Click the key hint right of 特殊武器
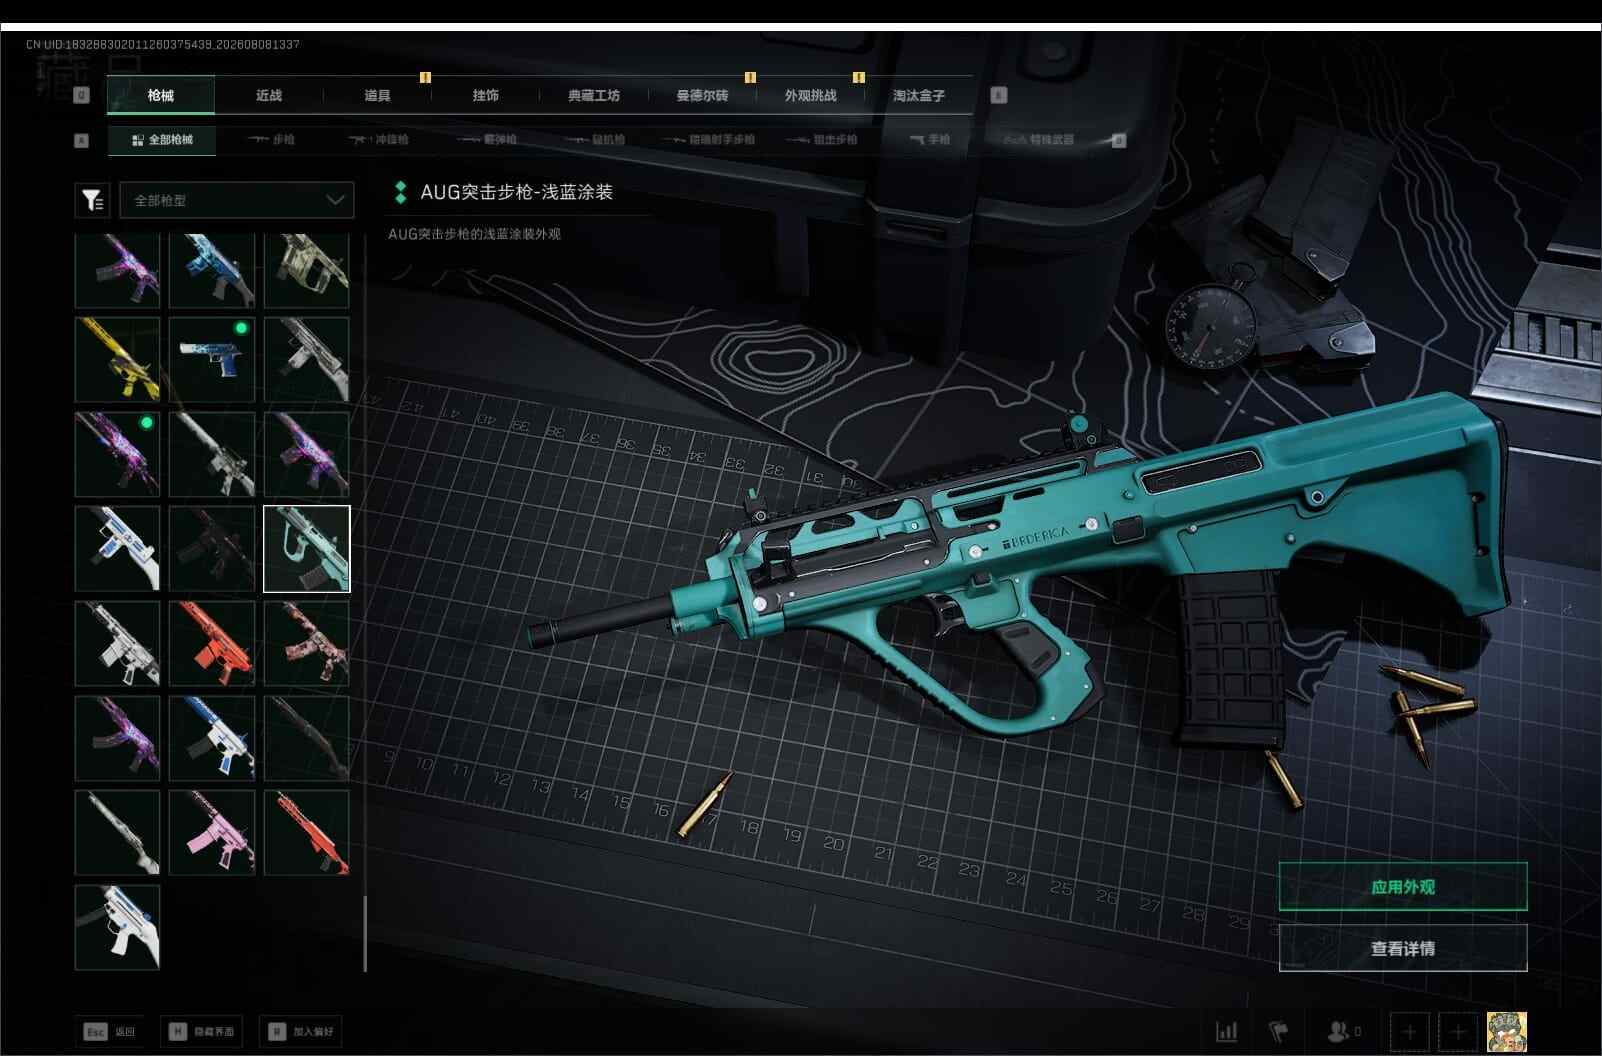Screen dimensions: 1602x1056 (1119, 140)
